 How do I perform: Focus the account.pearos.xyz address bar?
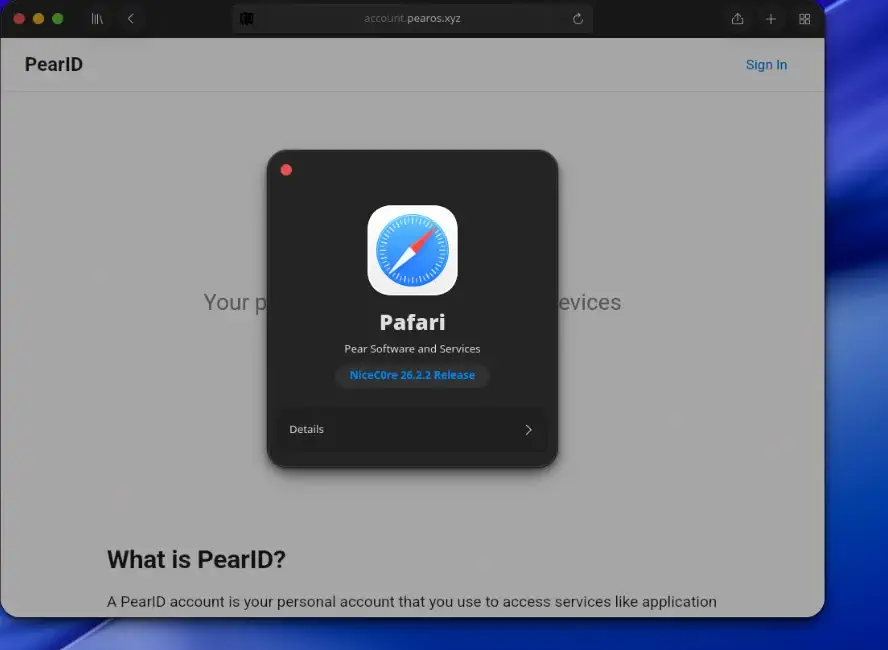tap(412, 19)
